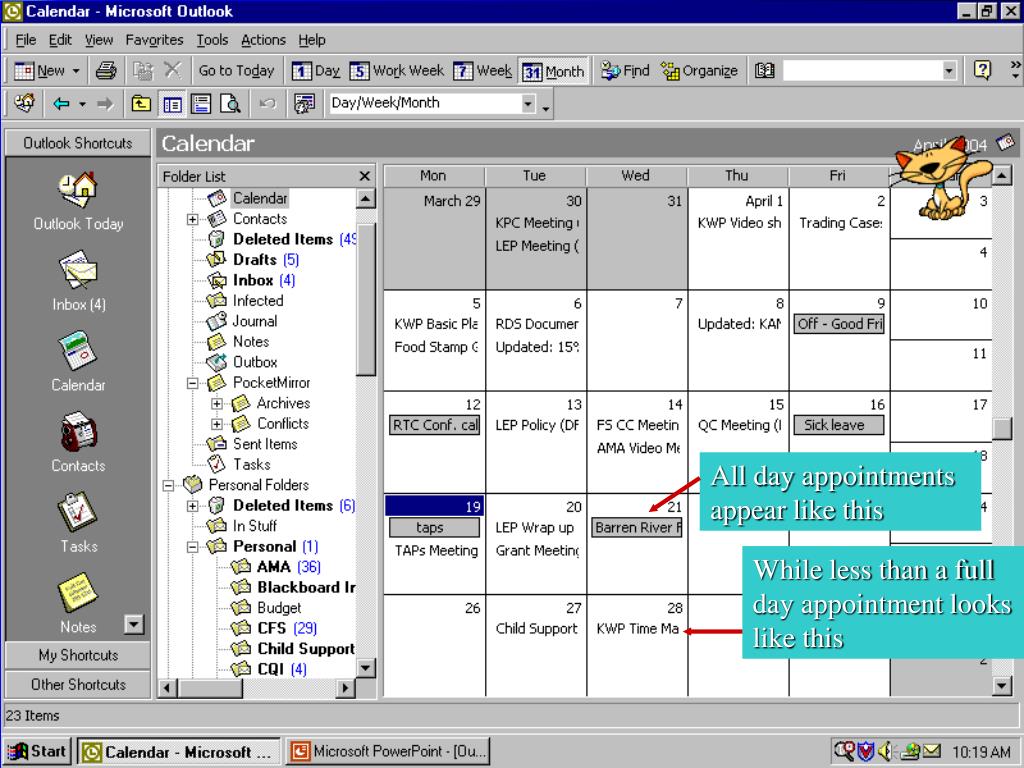Open the Day/Week/Month view dropdown

click(528, 103)
